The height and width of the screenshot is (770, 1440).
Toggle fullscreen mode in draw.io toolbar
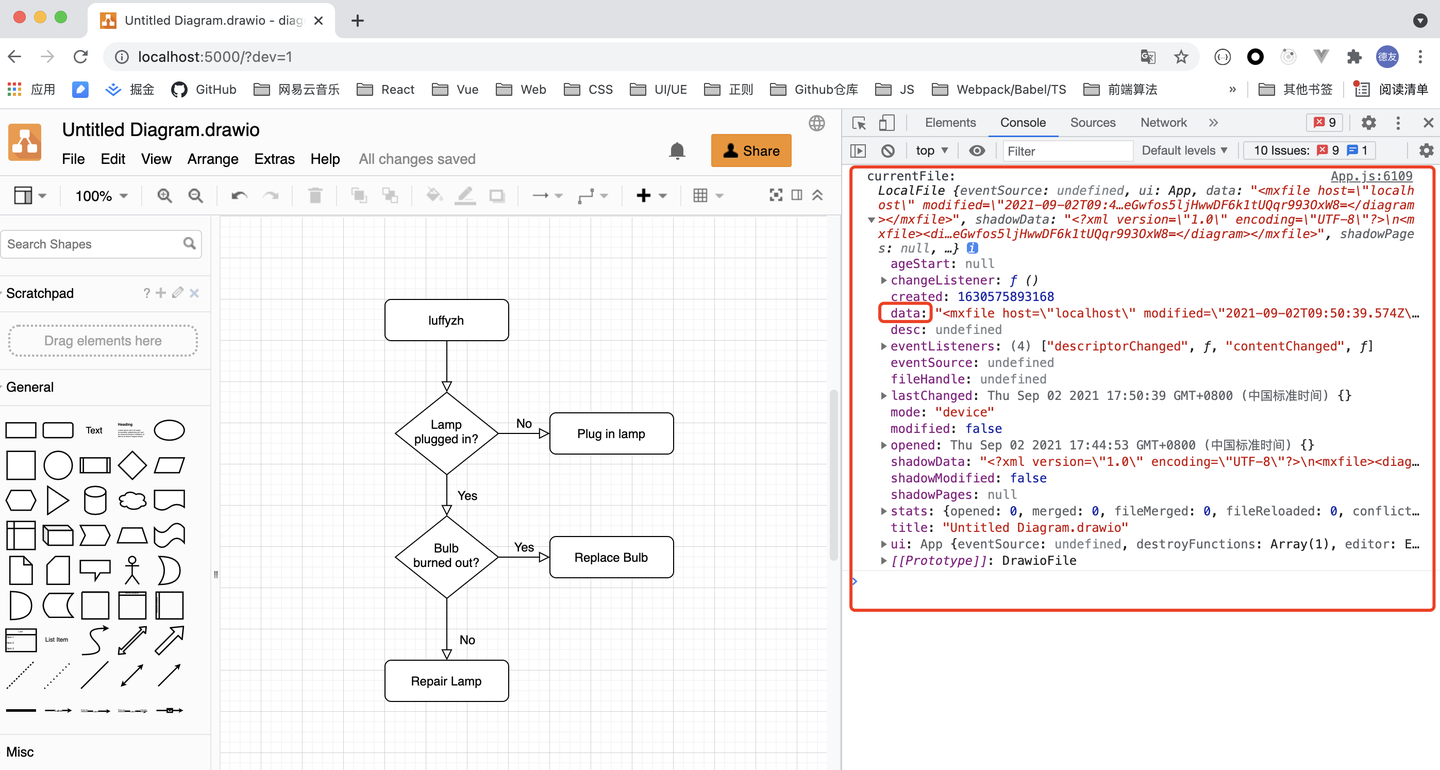[x=775, y=195]
